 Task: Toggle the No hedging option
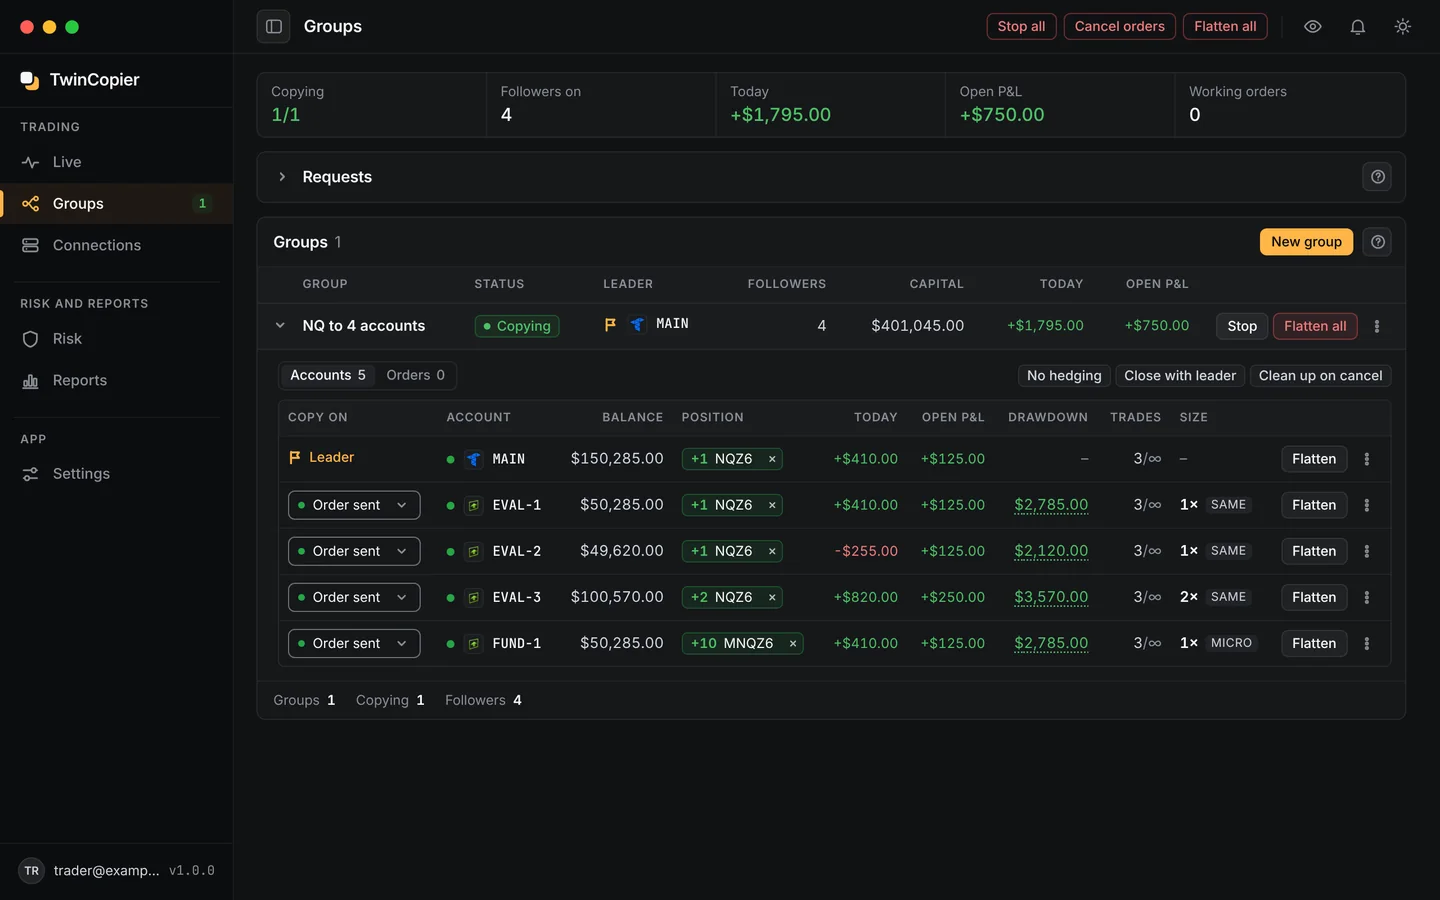(1064, 376)
